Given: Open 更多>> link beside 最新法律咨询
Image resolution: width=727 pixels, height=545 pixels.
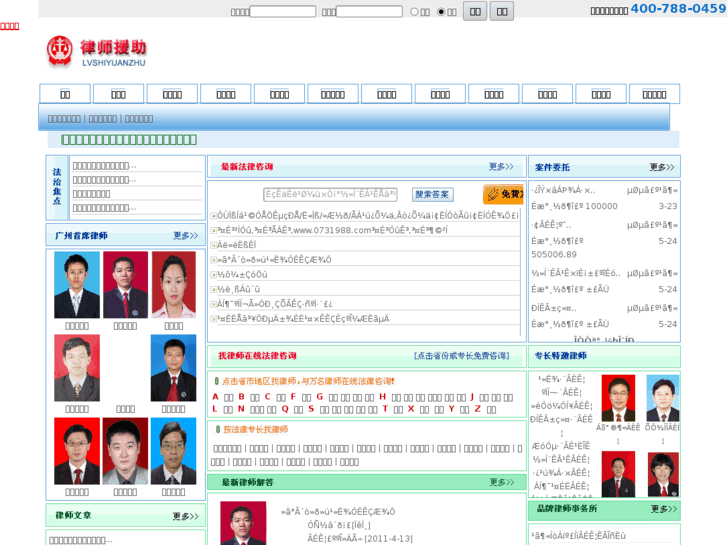Looking at the screenshot, I should [x=501, y=167].
